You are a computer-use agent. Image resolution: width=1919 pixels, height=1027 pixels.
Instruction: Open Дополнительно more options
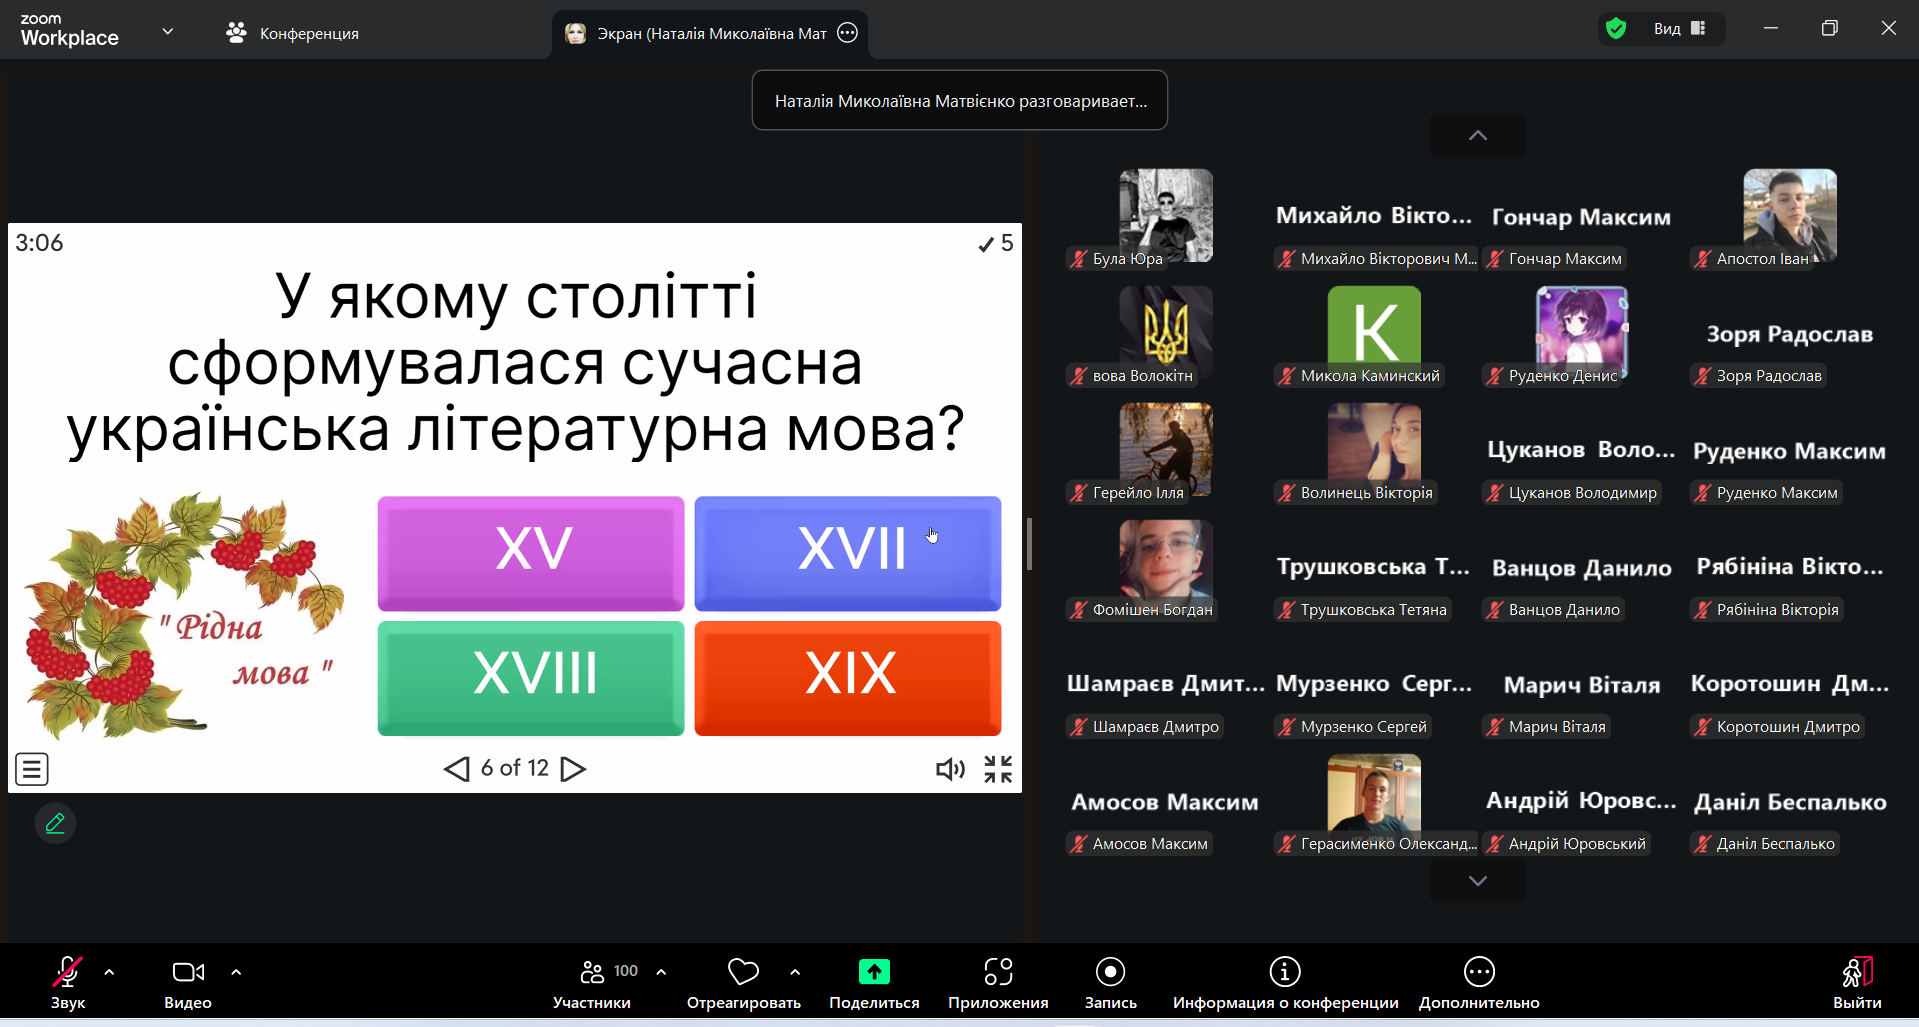(1479, 983)
